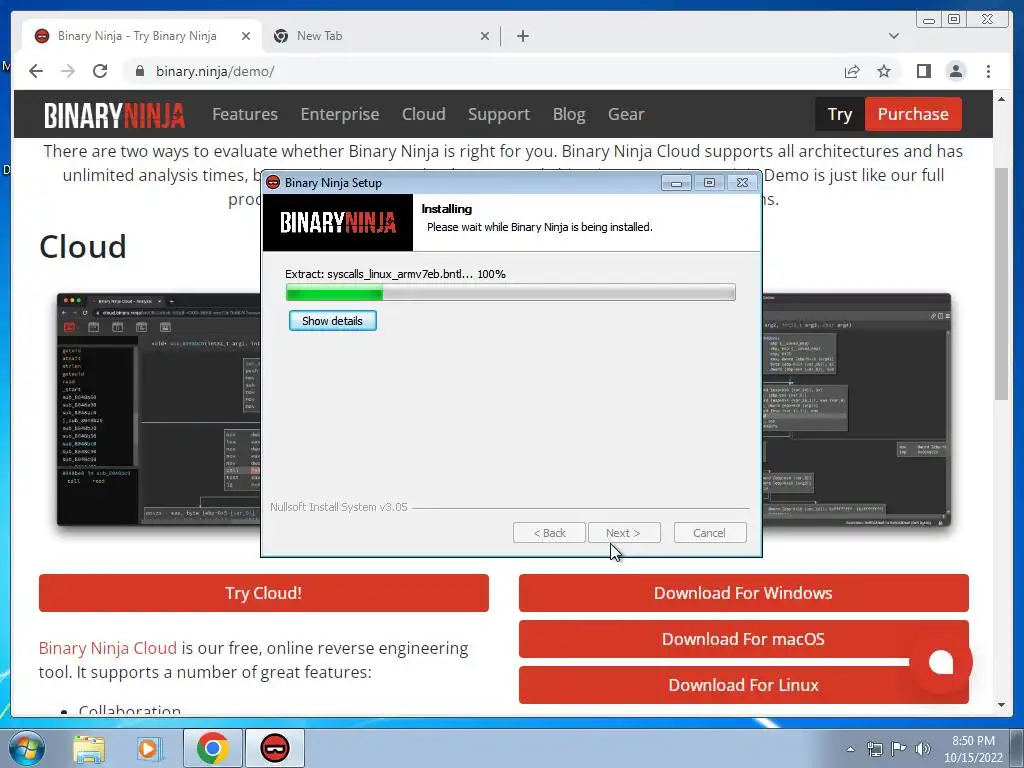Click the browser forward arrow
1024x768 pixels.
[68, 71]
